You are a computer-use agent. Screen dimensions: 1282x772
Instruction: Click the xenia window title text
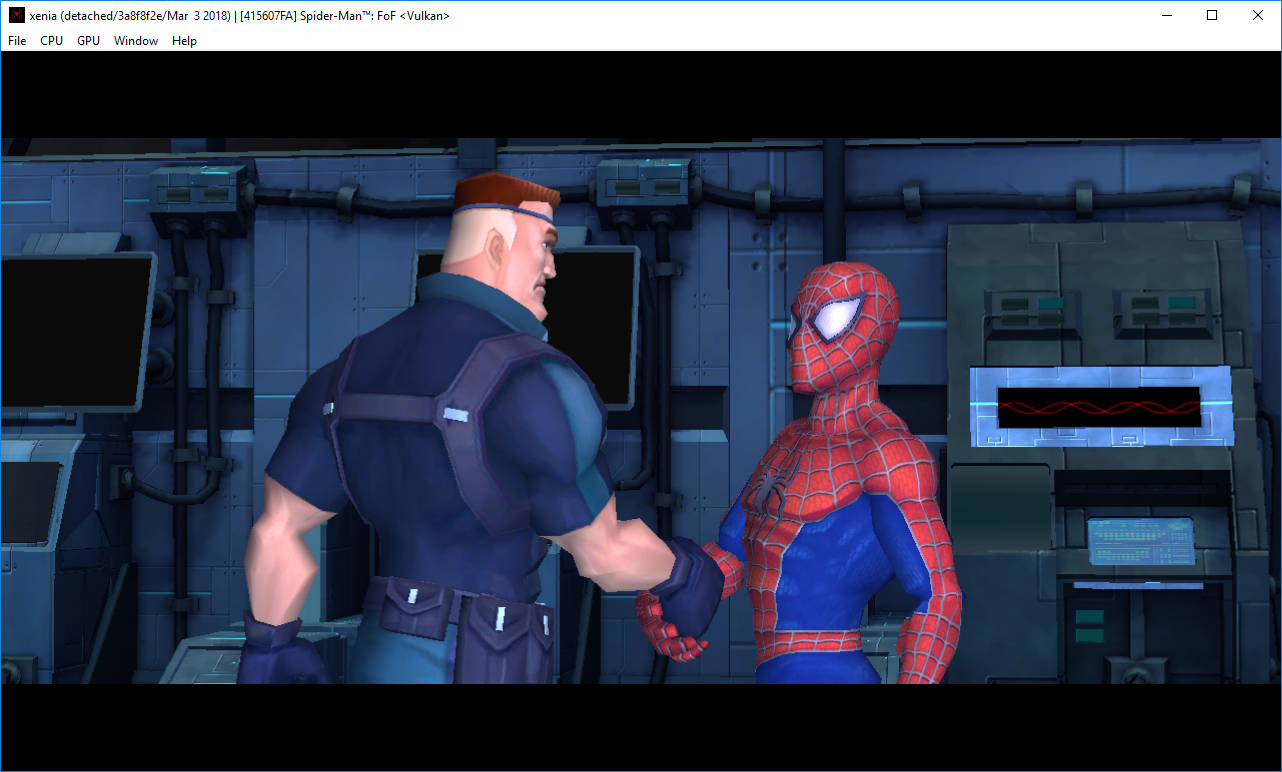tap(240, 16)
